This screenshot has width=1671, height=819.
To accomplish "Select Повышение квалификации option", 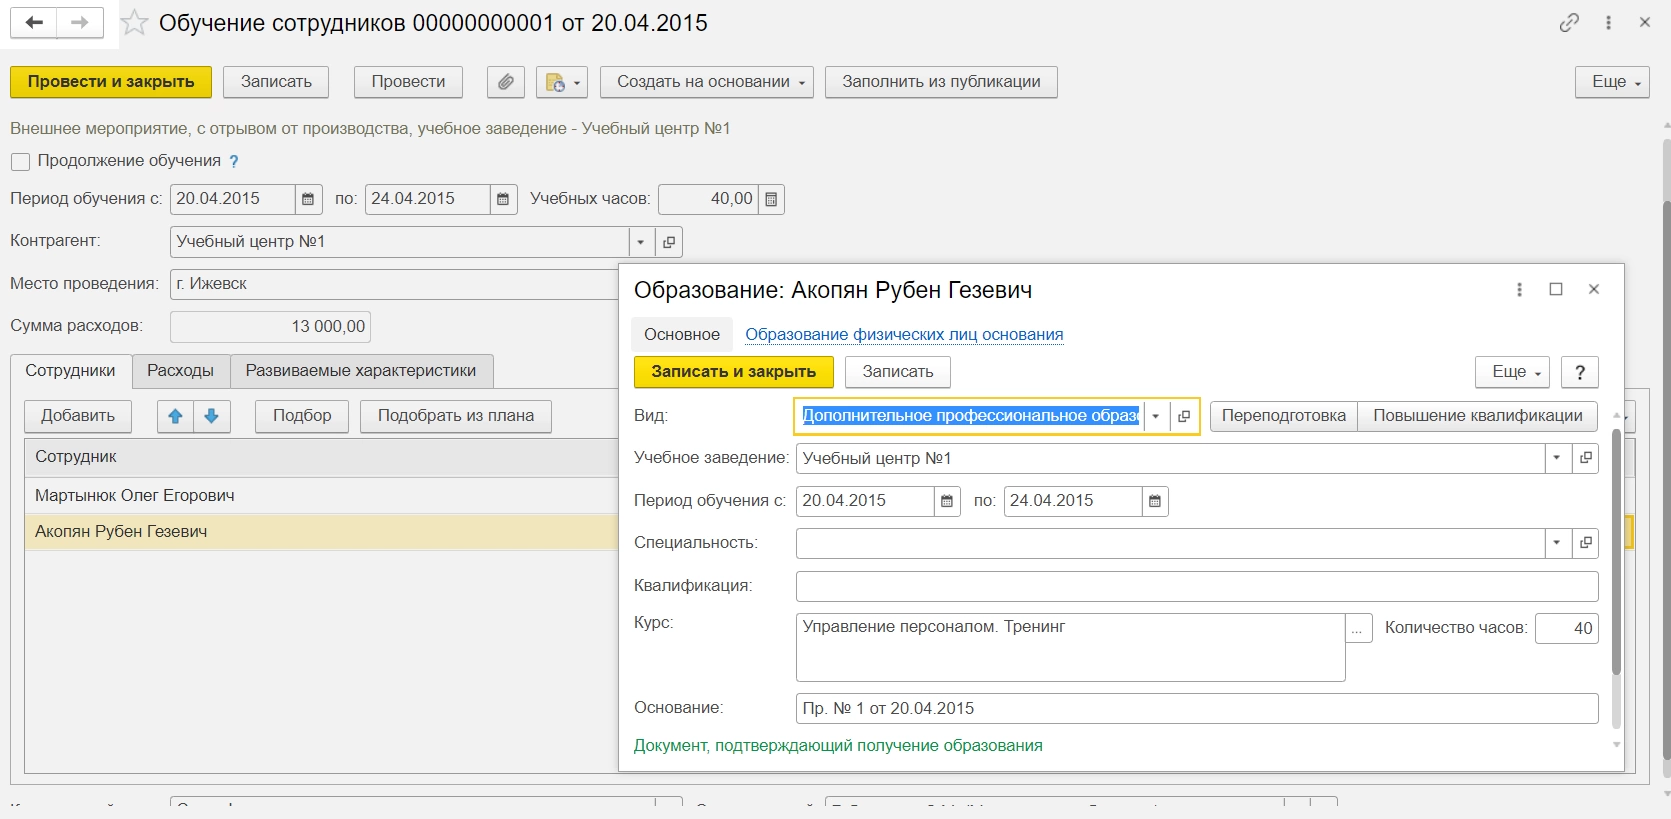I will click(1477, 416).
